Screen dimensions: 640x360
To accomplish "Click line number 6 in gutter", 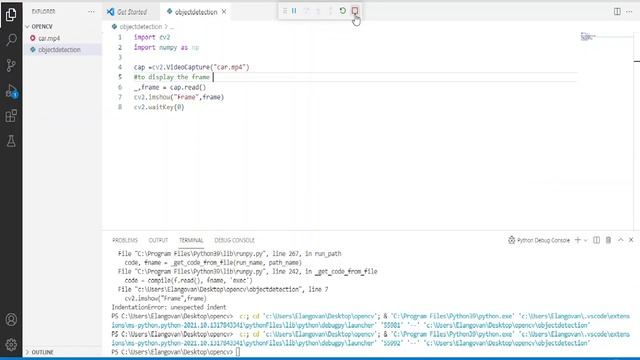I will coord(120,87).
